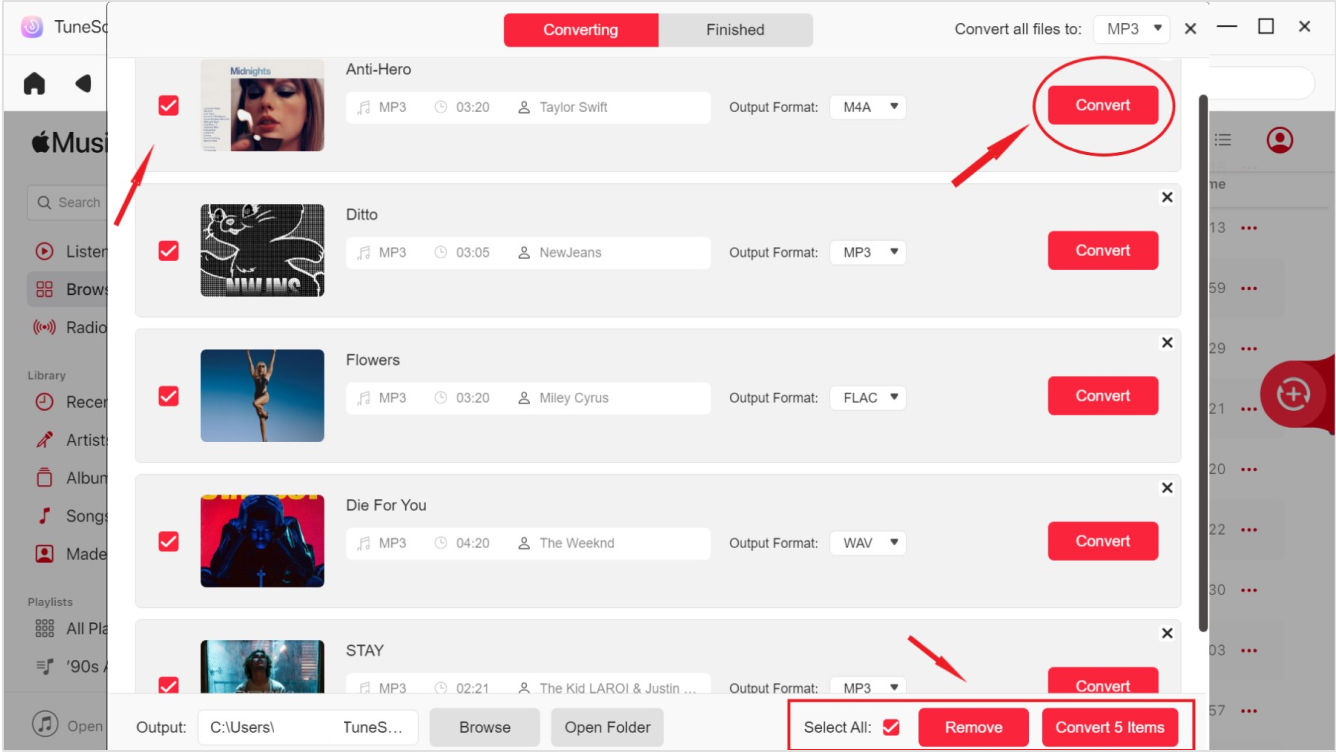Image resolution: width=1336 pixels, height=752 pixels.
Task: Click the red add-to-convert floating button
Action: [1293, 394]
